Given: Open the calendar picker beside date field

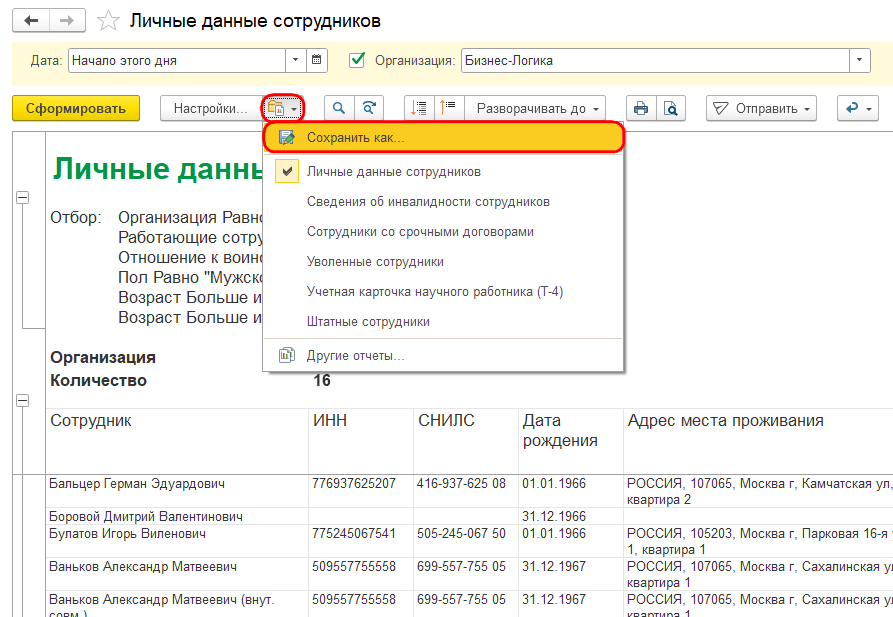Looking at the screenshot, I should point(317,60).
